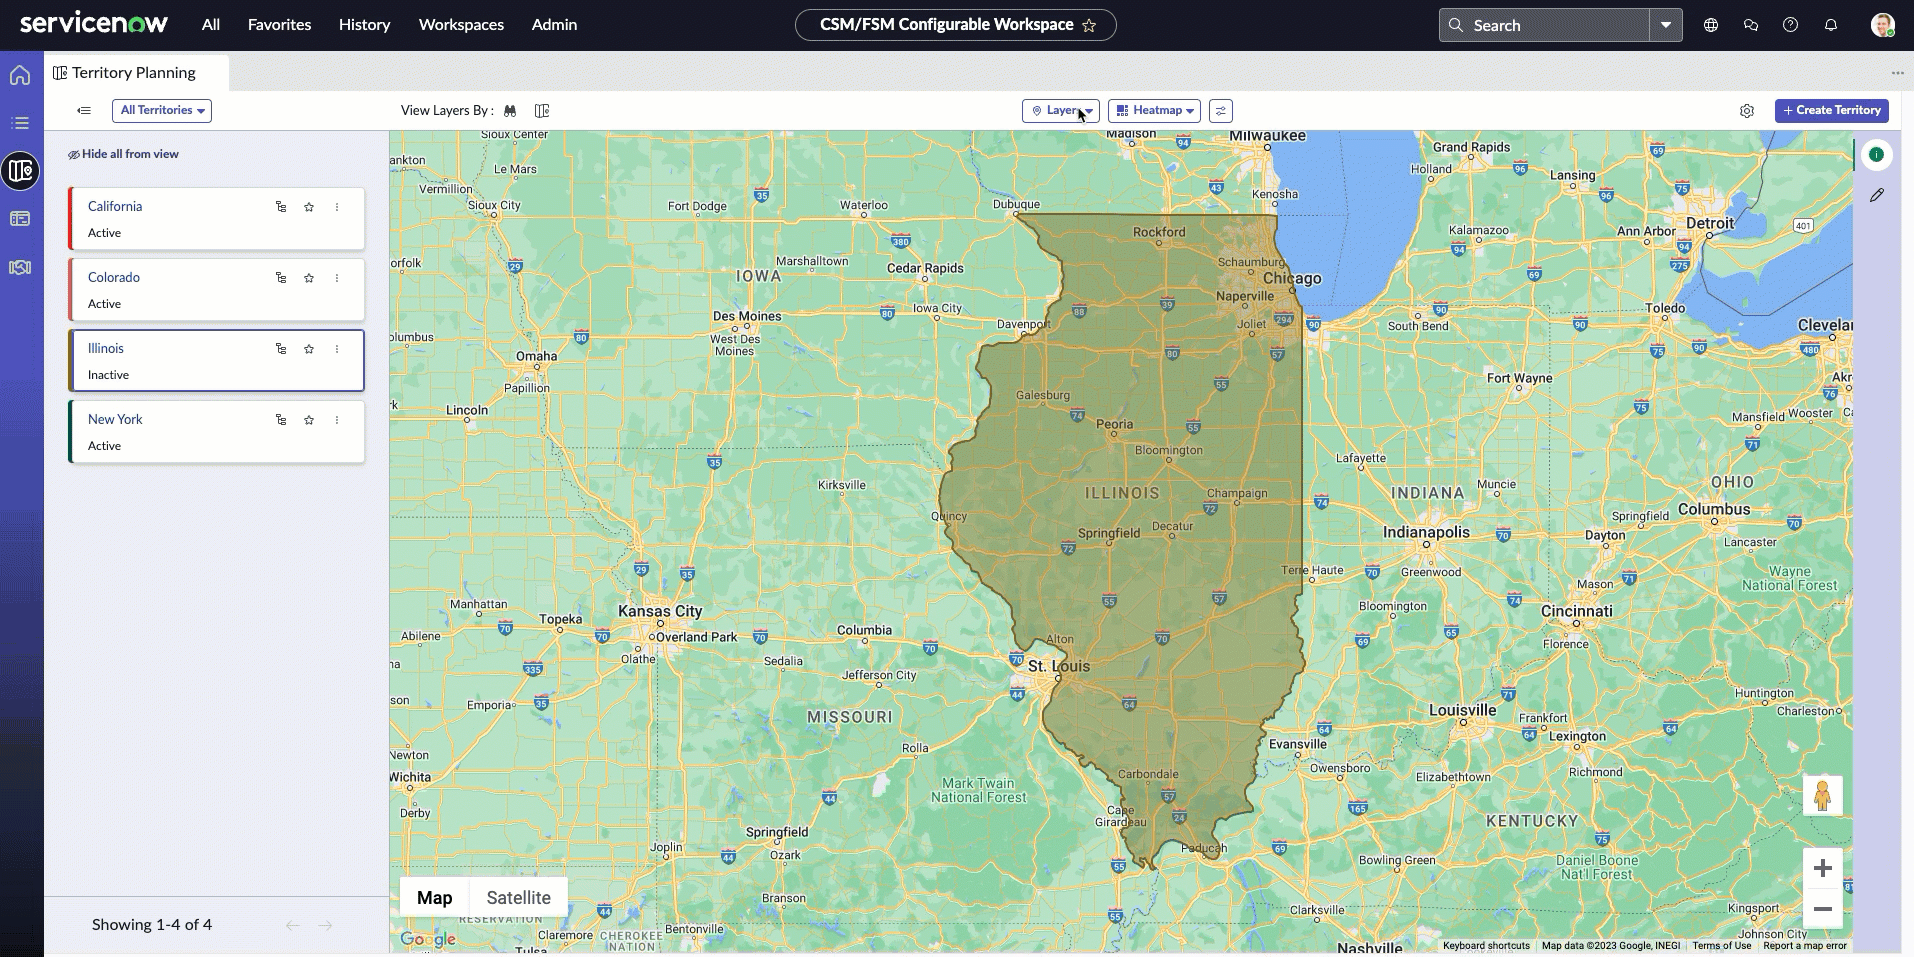Open the All menu
This screenshot has height=957, width=1914.
click(x=211, y=25)
